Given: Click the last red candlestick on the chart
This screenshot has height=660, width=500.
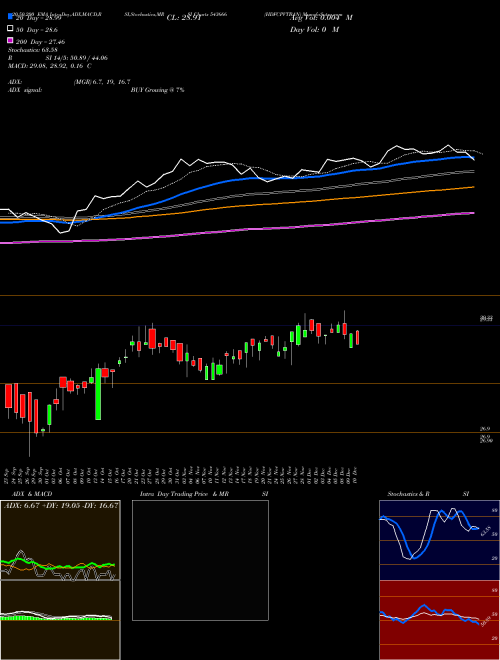Looking at the screenshot, I should click(x=358, y=338).
